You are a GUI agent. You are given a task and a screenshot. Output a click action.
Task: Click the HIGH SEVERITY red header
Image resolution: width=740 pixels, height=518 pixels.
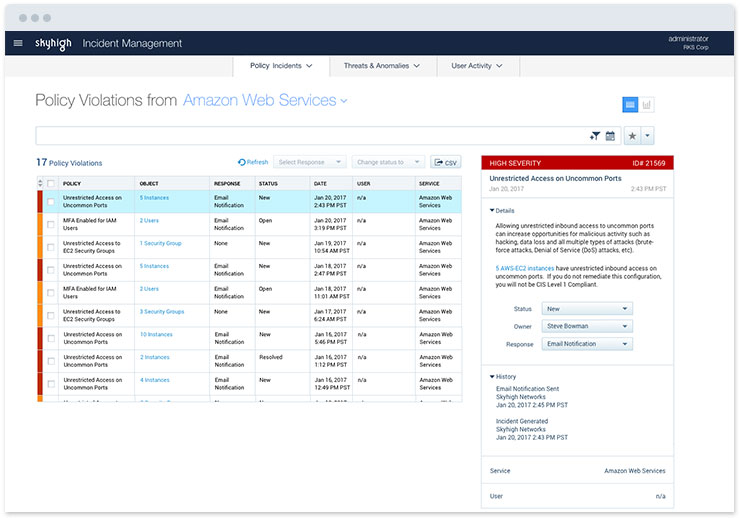[577, 163]
